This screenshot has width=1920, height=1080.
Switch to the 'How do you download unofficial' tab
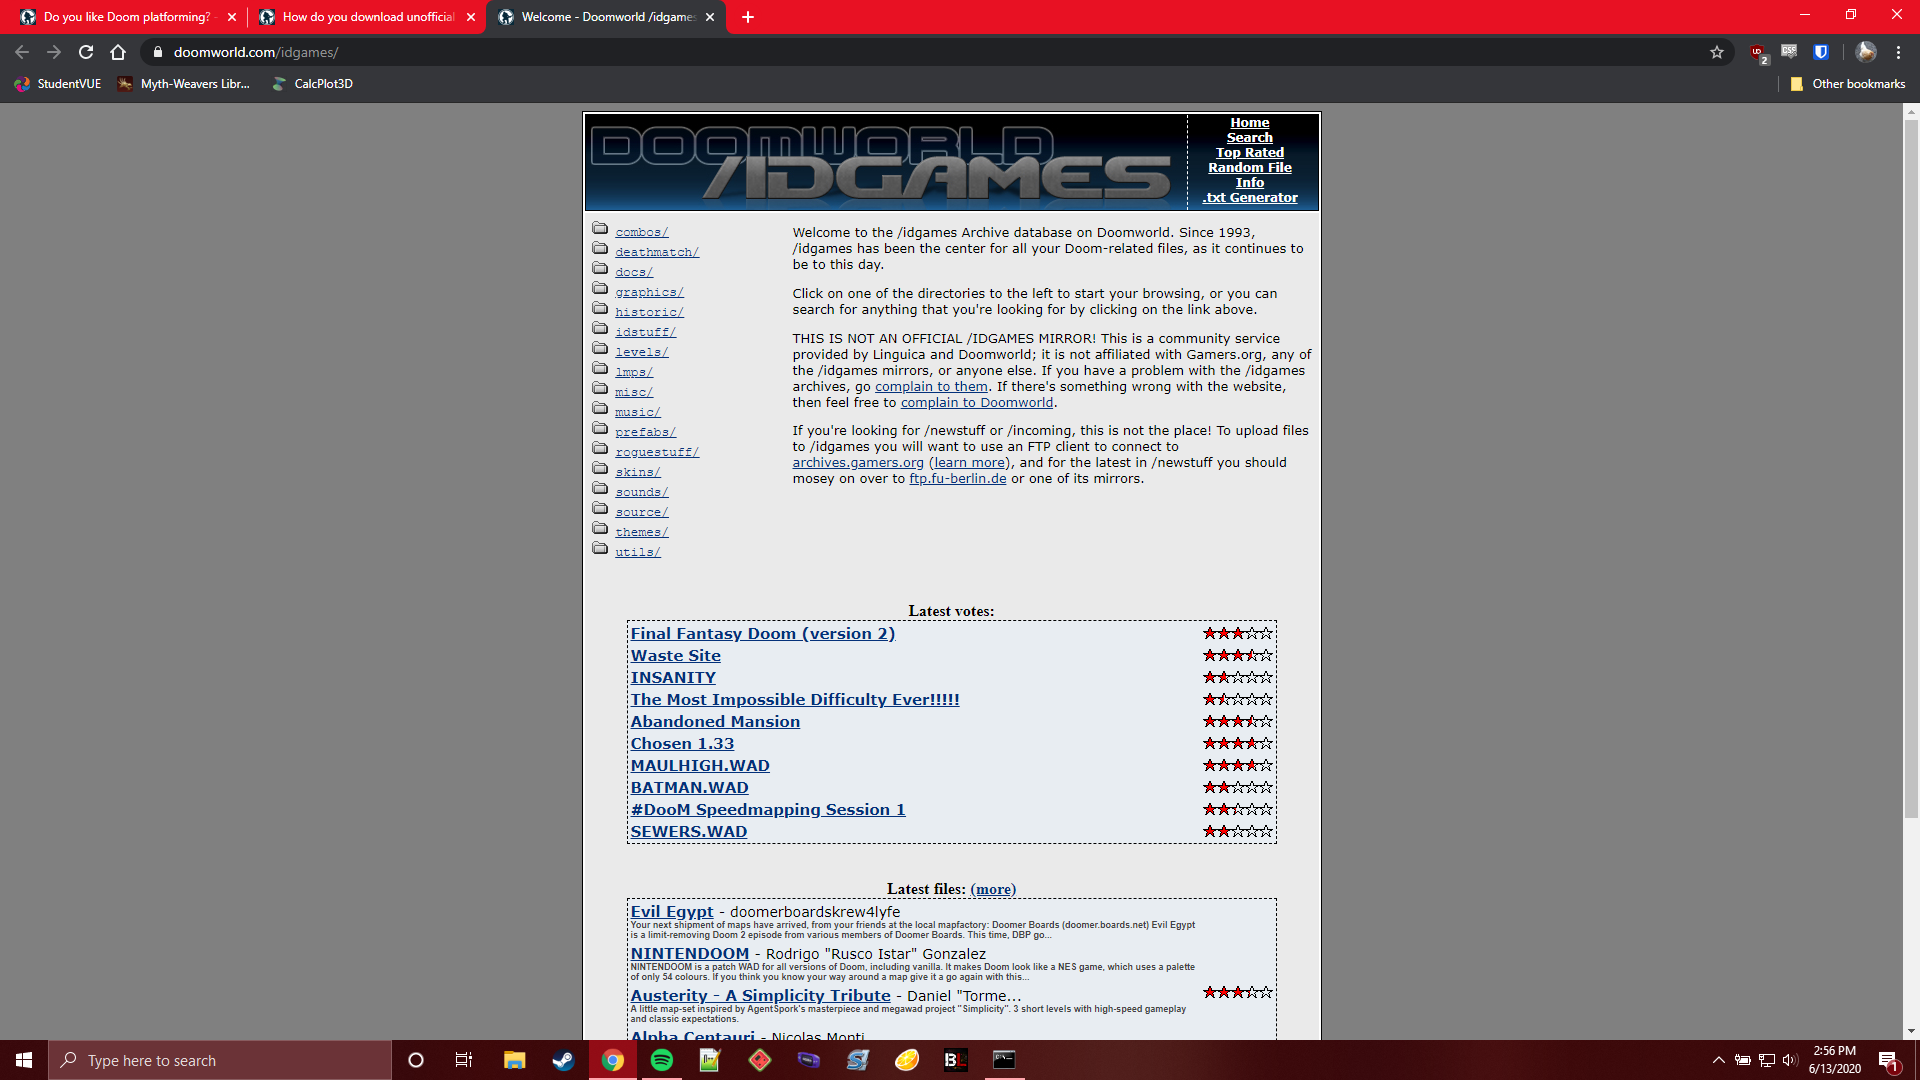(365, 17)
